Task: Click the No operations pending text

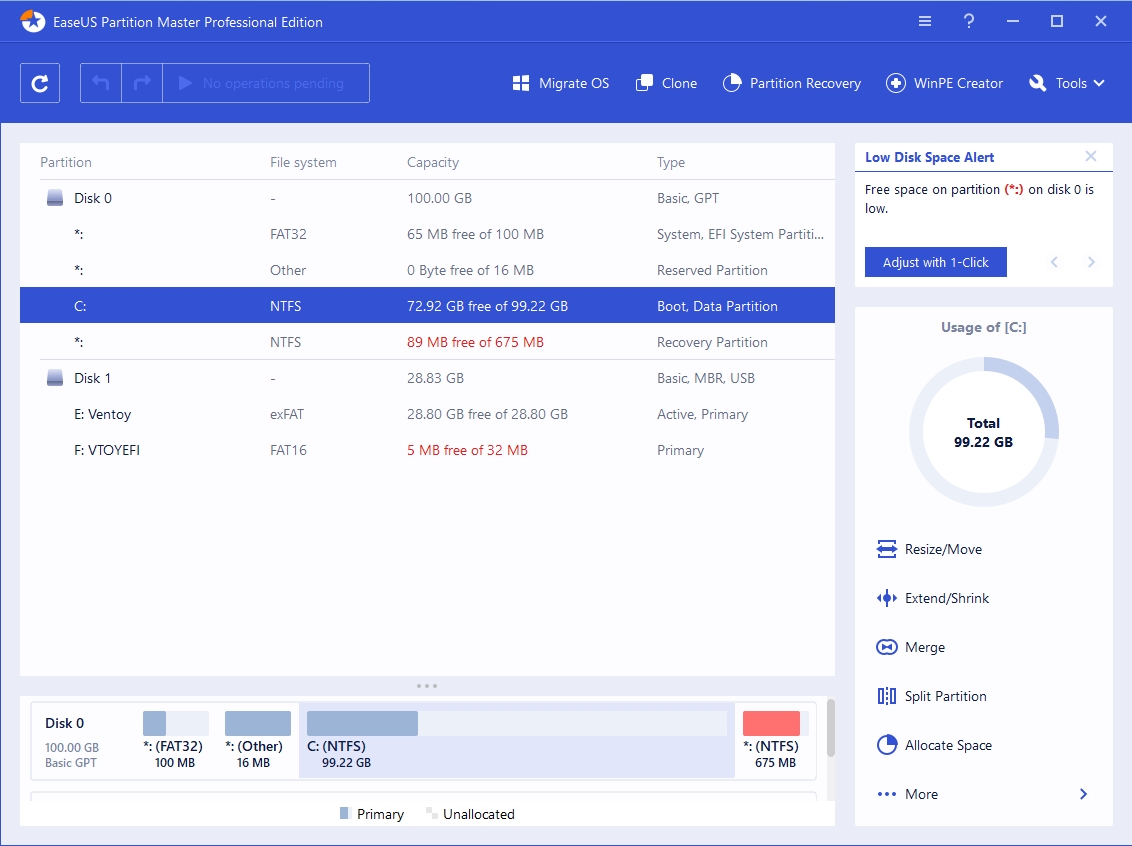Action: coord(273,83)
